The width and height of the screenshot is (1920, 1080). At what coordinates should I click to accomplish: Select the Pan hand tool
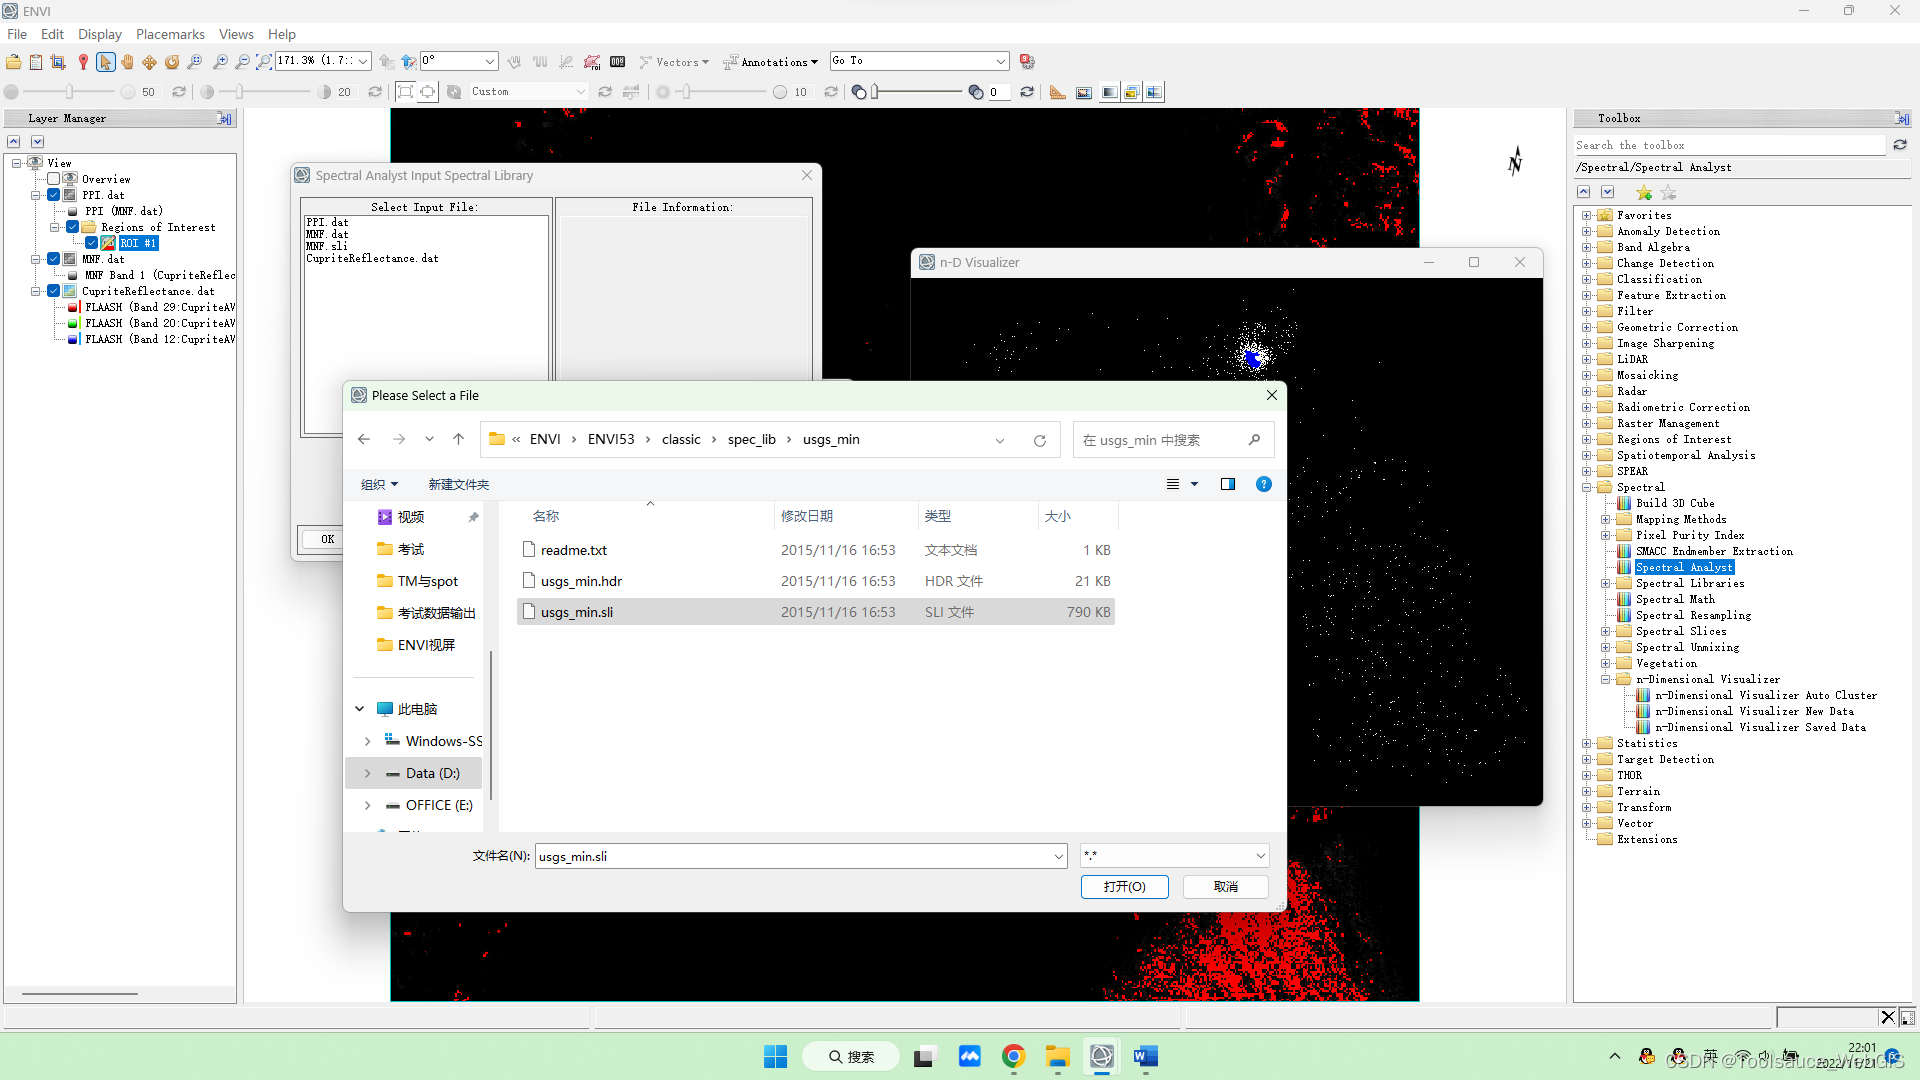pyautogui.click(x=127, y=62)
